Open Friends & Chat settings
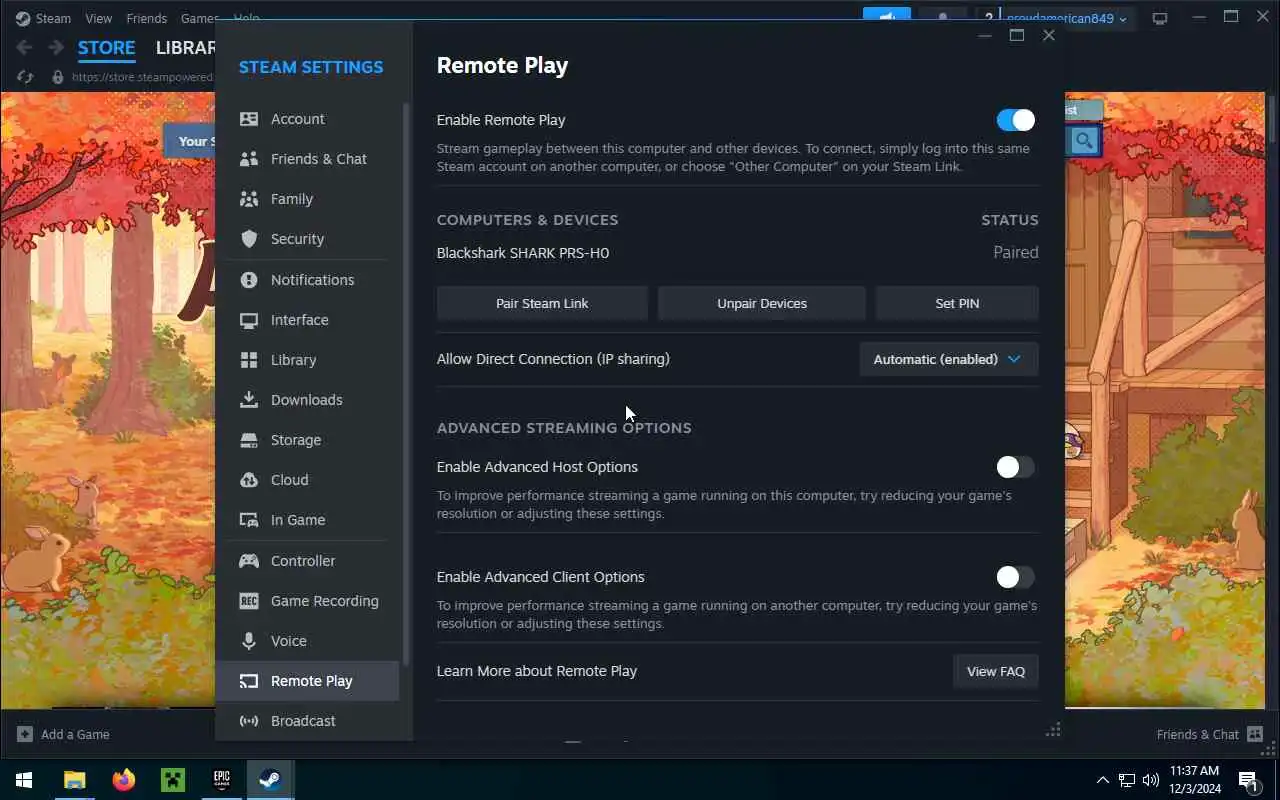This screenshot has width=1280, height=800. (307, 159)
